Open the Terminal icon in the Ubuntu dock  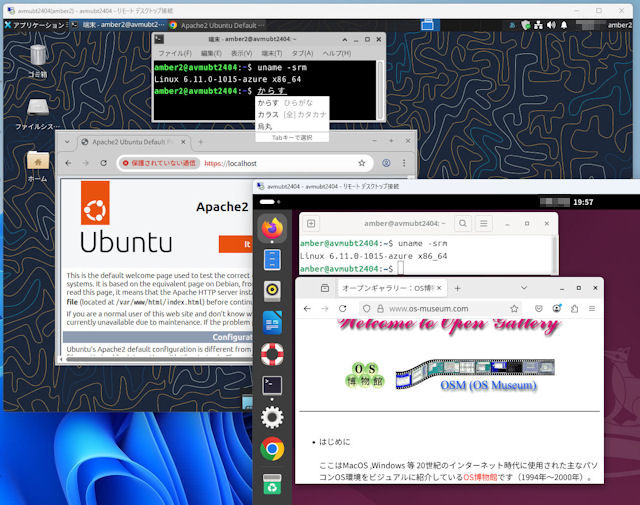tap(272, 385)
